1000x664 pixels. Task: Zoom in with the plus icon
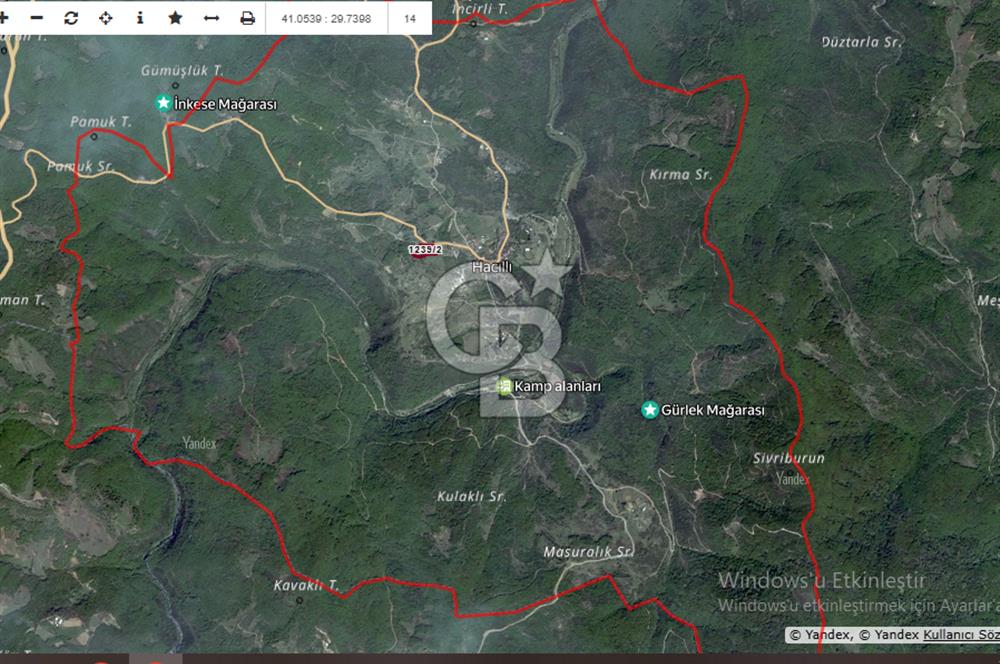[5, 18]
